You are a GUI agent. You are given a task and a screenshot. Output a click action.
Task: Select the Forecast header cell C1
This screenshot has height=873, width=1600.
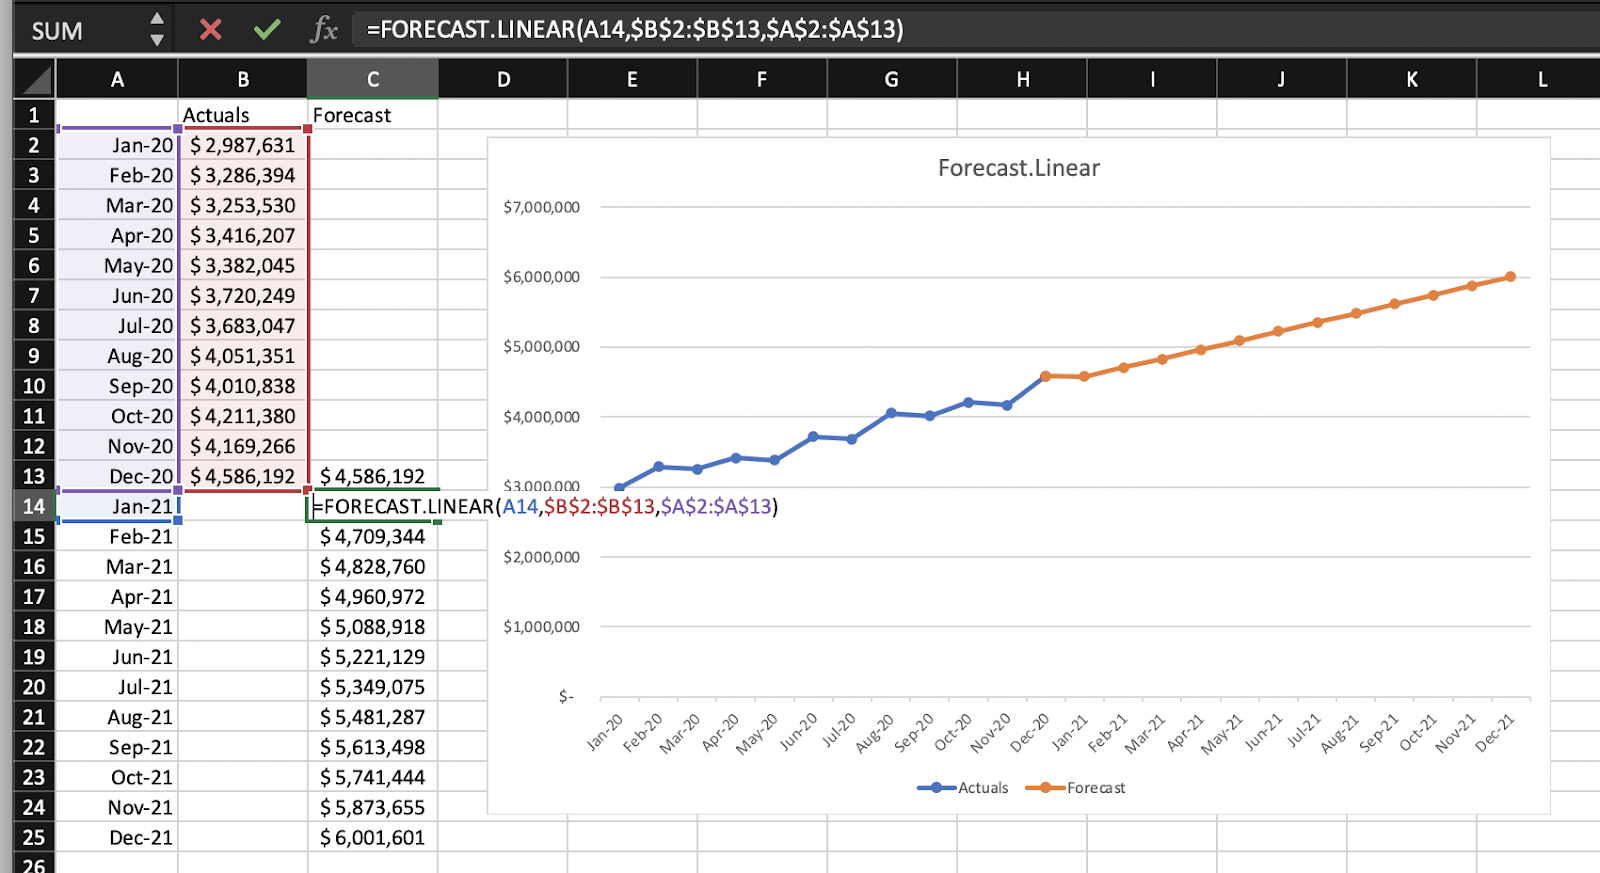point(372,116)
